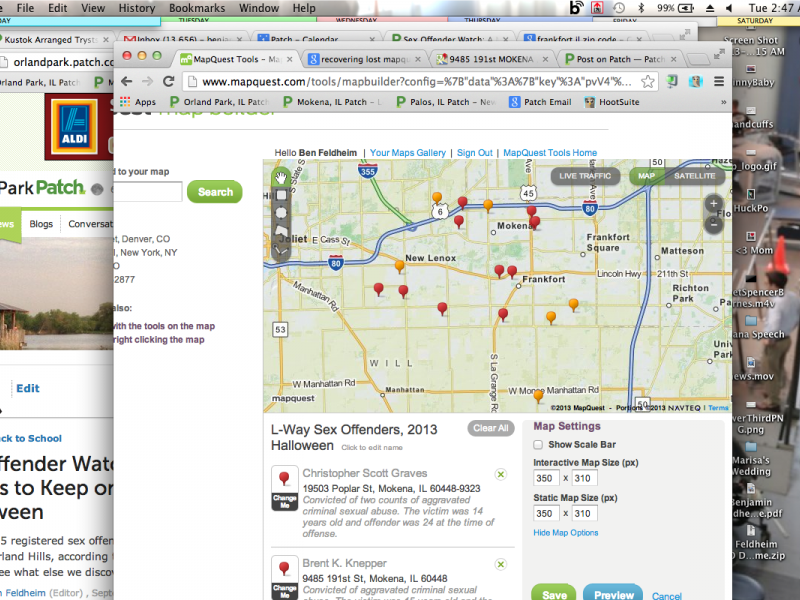Switch to the 'recovering lost mapqu' tab
The image size is (800, 600).
coord(363,59)
